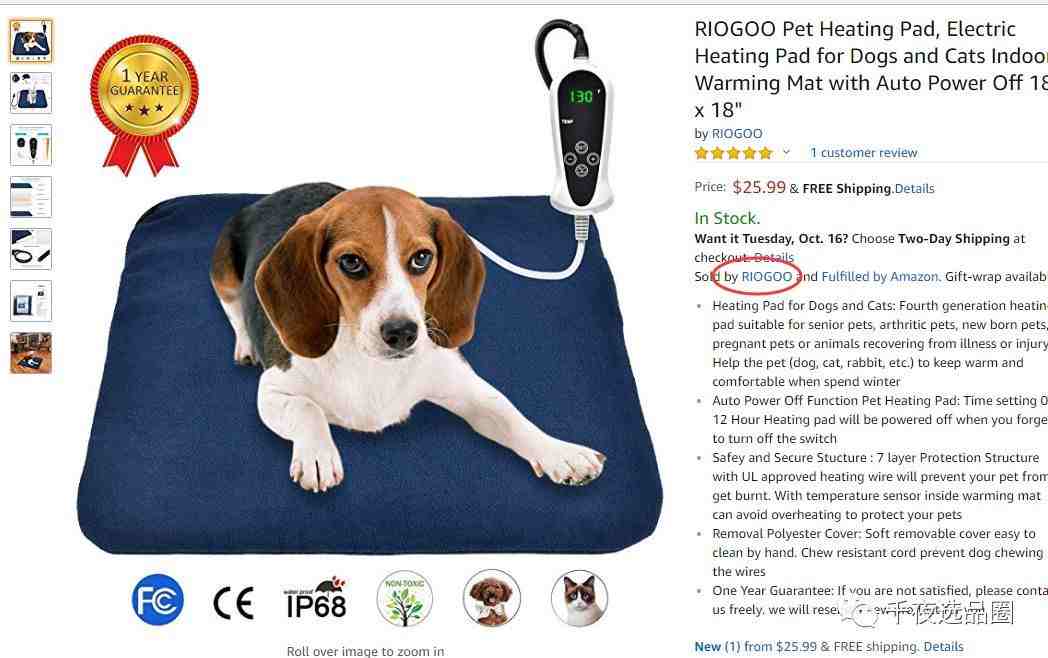The height and width of the screenshot is (658, 1048).
Task: Select the fourth product thumbnail
Action: click(x=31, y=197)
